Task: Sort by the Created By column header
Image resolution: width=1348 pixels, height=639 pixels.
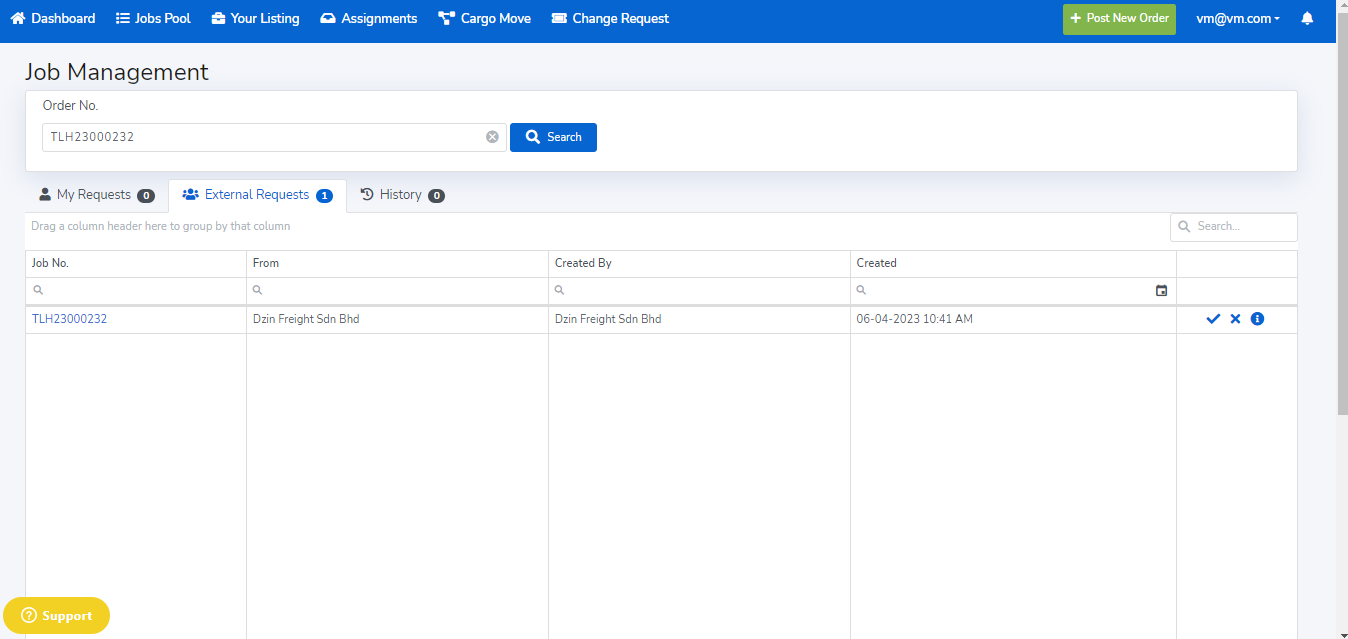Action: 583,263
